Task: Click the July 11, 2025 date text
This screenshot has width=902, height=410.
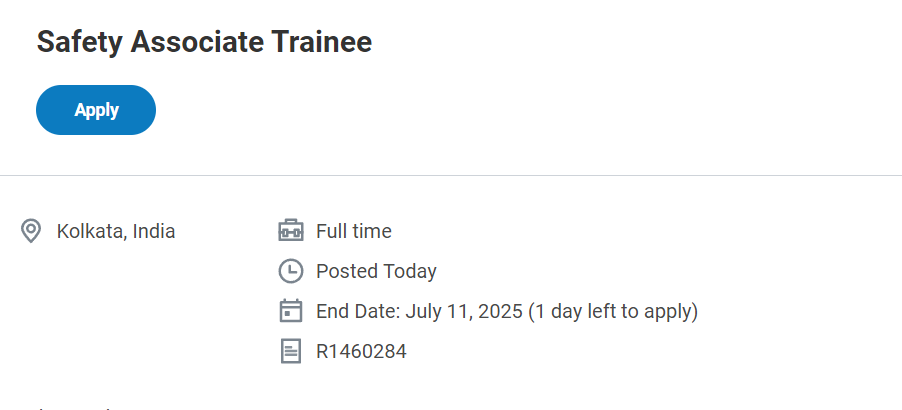Action: coord(464,312)
